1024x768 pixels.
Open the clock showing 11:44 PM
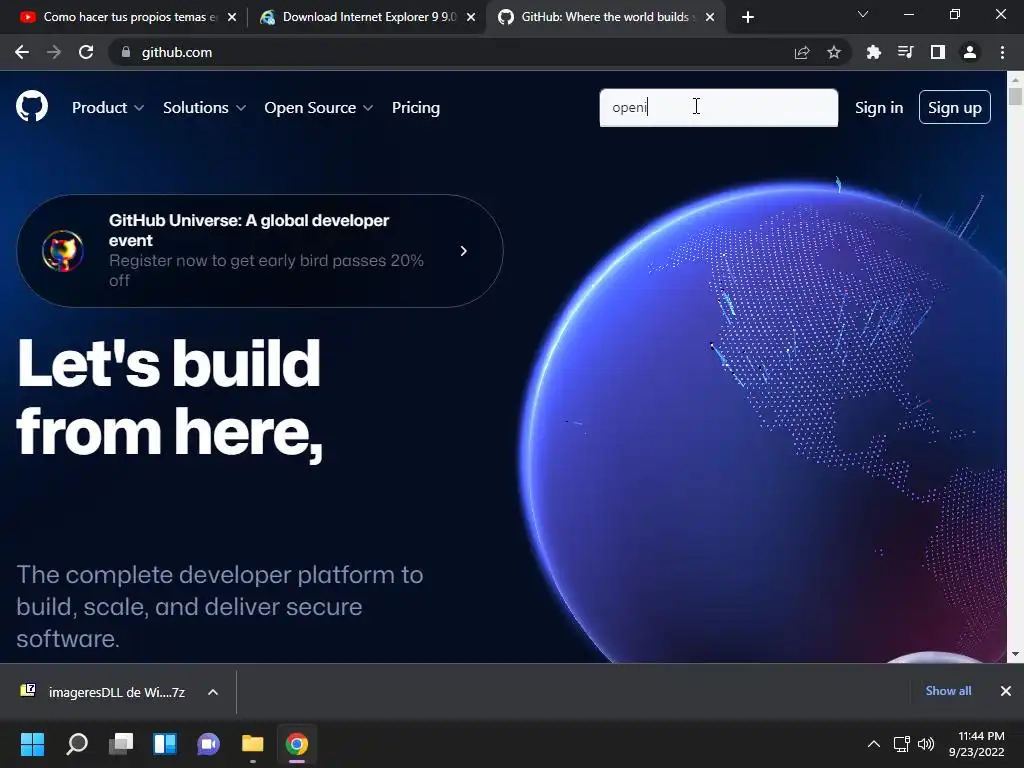click(976, 744)
